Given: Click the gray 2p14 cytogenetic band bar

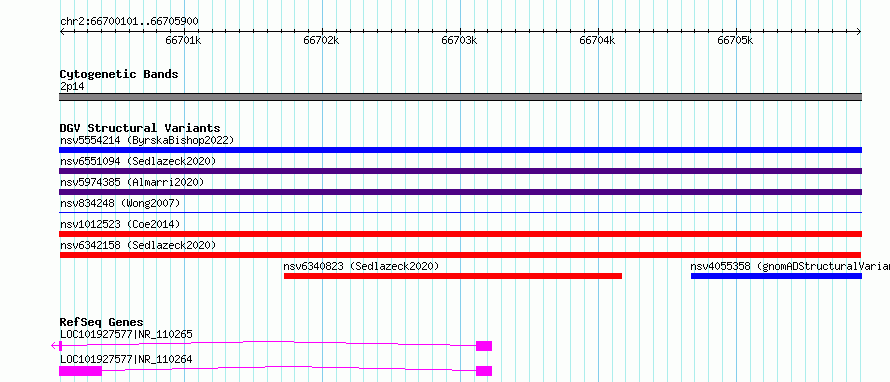Looking at the screenshot, I should click(460, 97).
